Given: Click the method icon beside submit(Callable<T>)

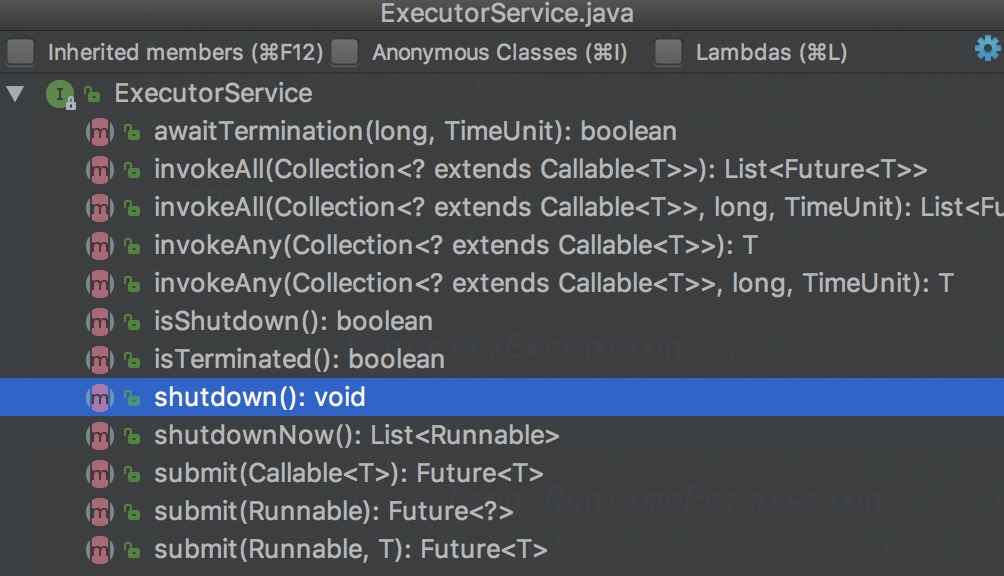Looking at the screenshot, I should coord(99,474).
